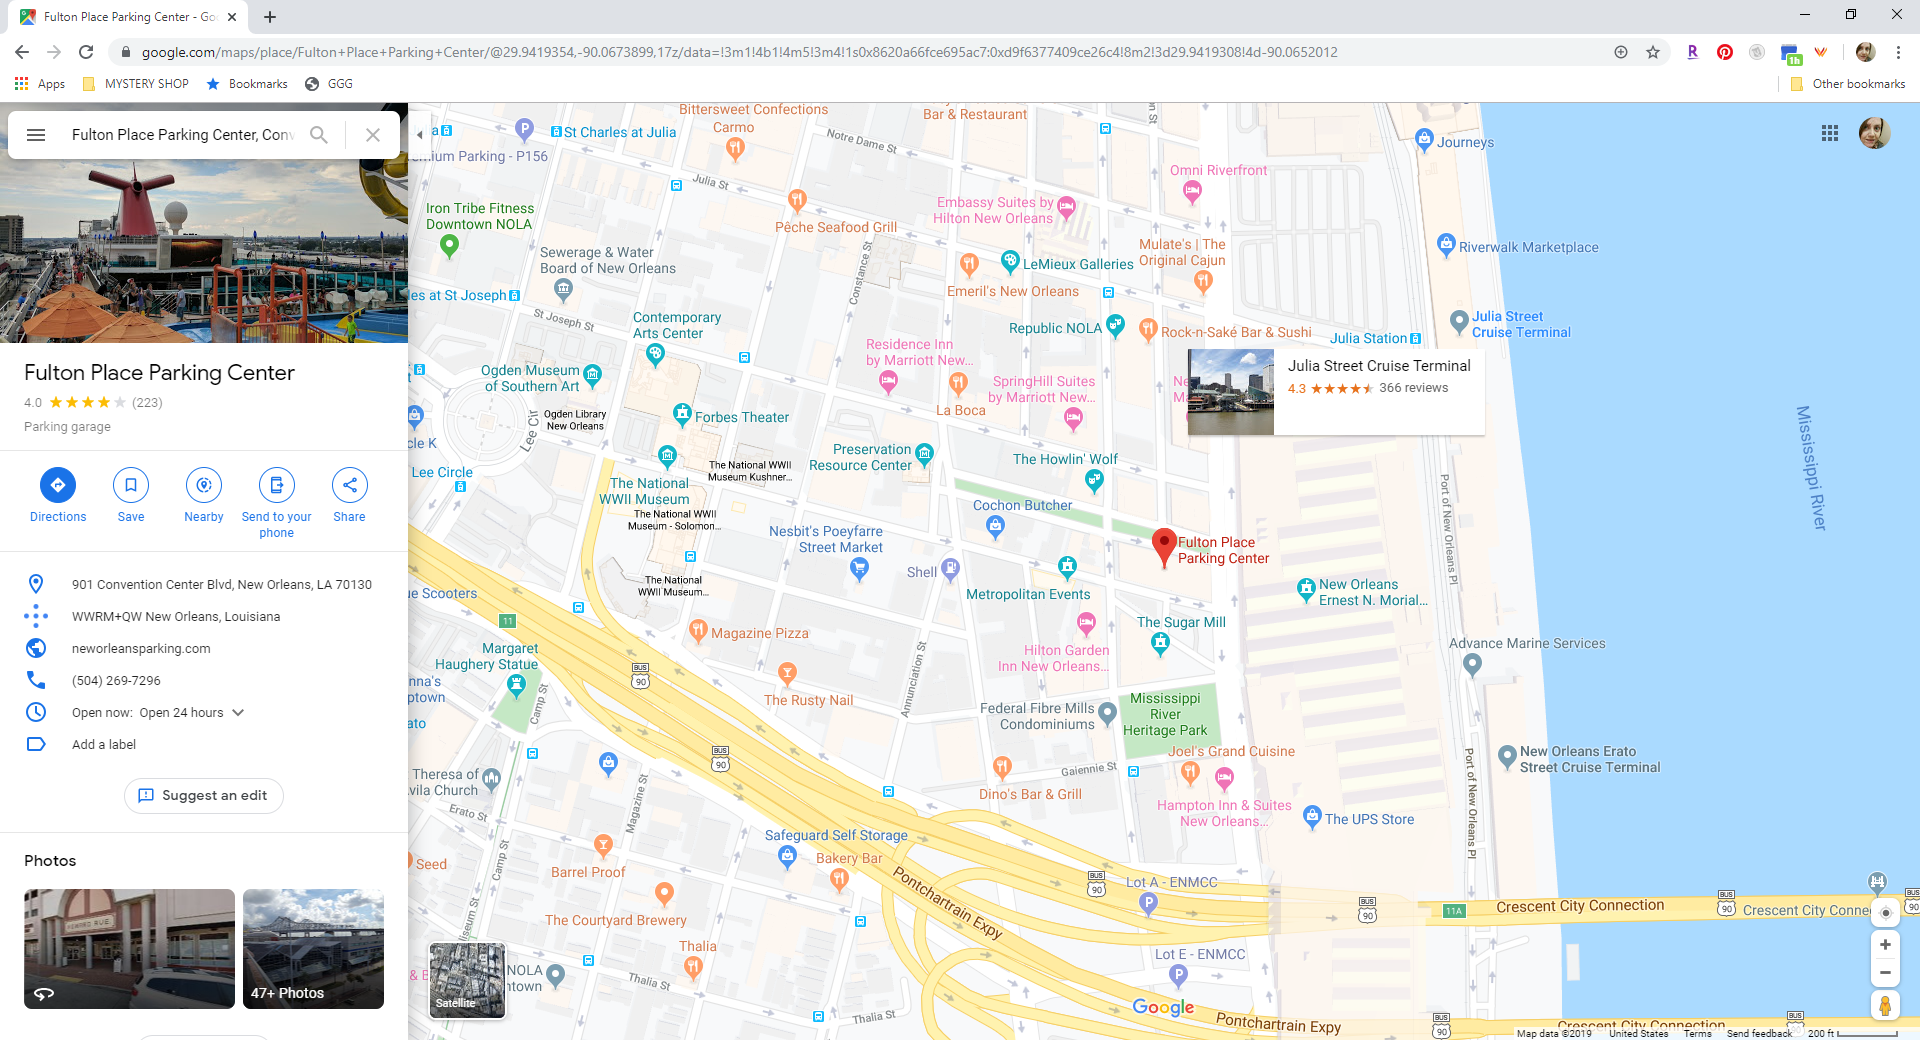
Task: Send to your phone icon
Action: click(x=277, y=486)
